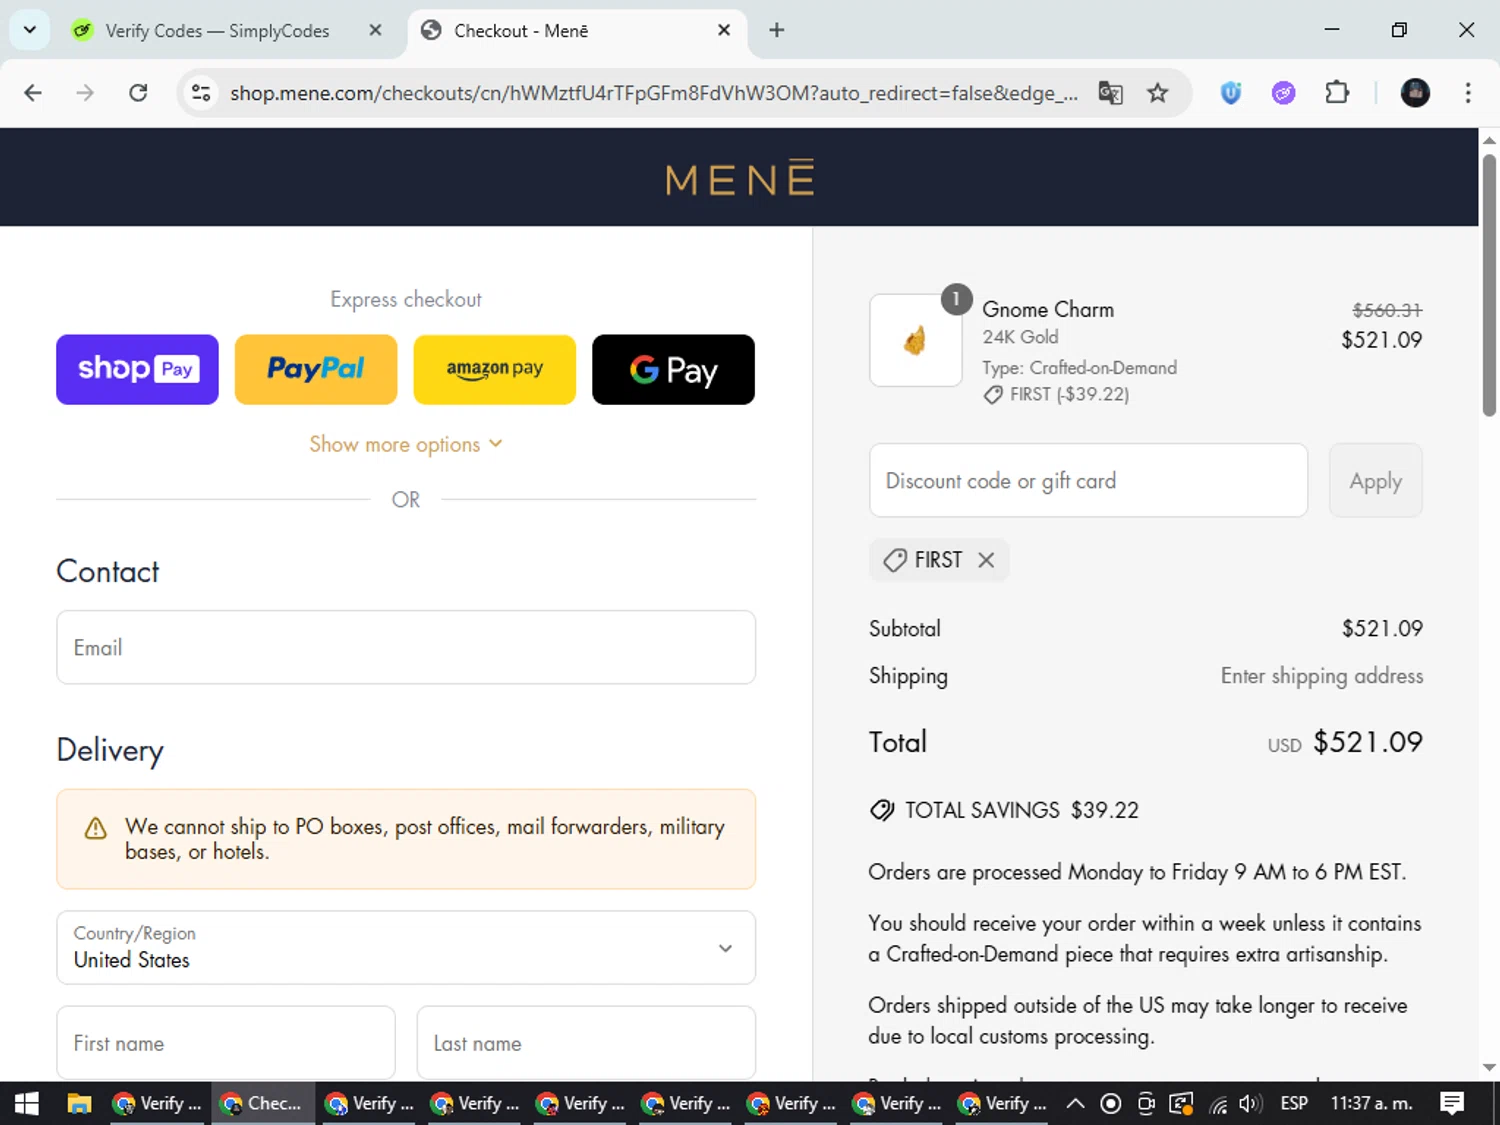The width and height of the screenshot is (1500, 1125).
Task: Click the translate page icon
Action: (x=1110, y=93)
